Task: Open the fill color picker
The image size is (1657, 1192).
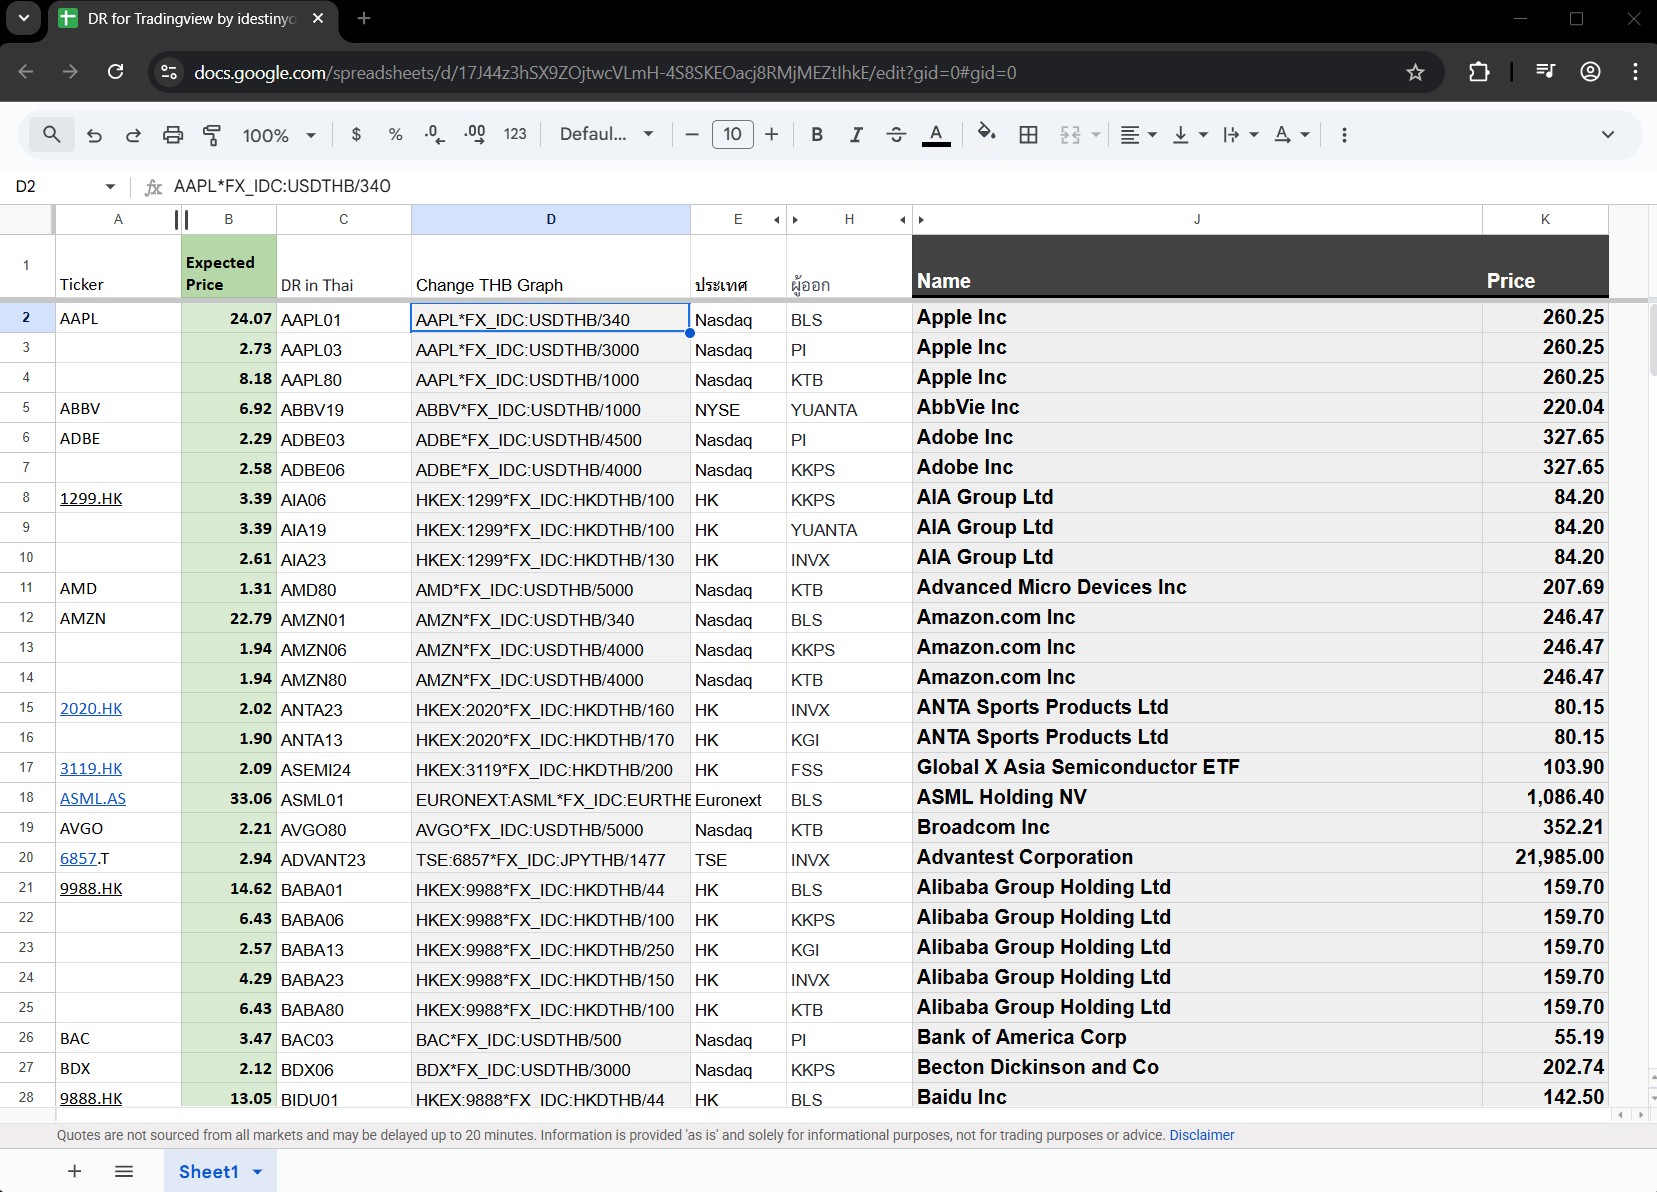Action: click(986, 134)
